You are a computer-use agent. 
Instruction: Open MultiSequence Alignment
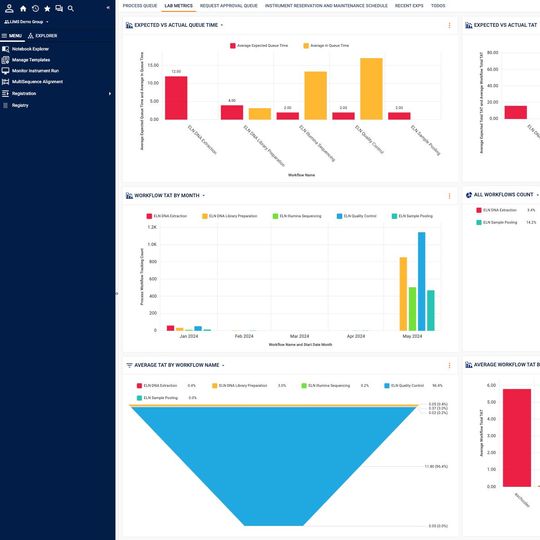(37, 82)
